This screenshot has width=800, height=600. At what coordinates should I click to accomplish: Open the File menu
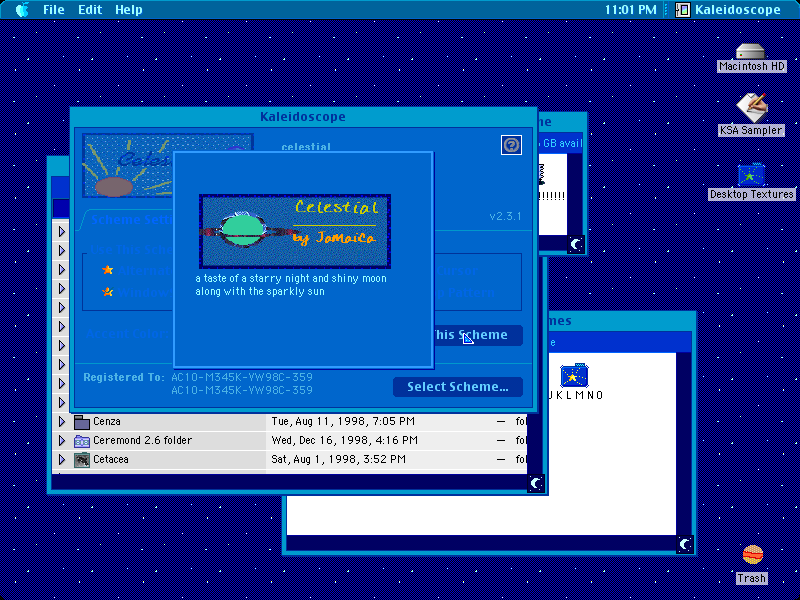[x=54, y=10]
